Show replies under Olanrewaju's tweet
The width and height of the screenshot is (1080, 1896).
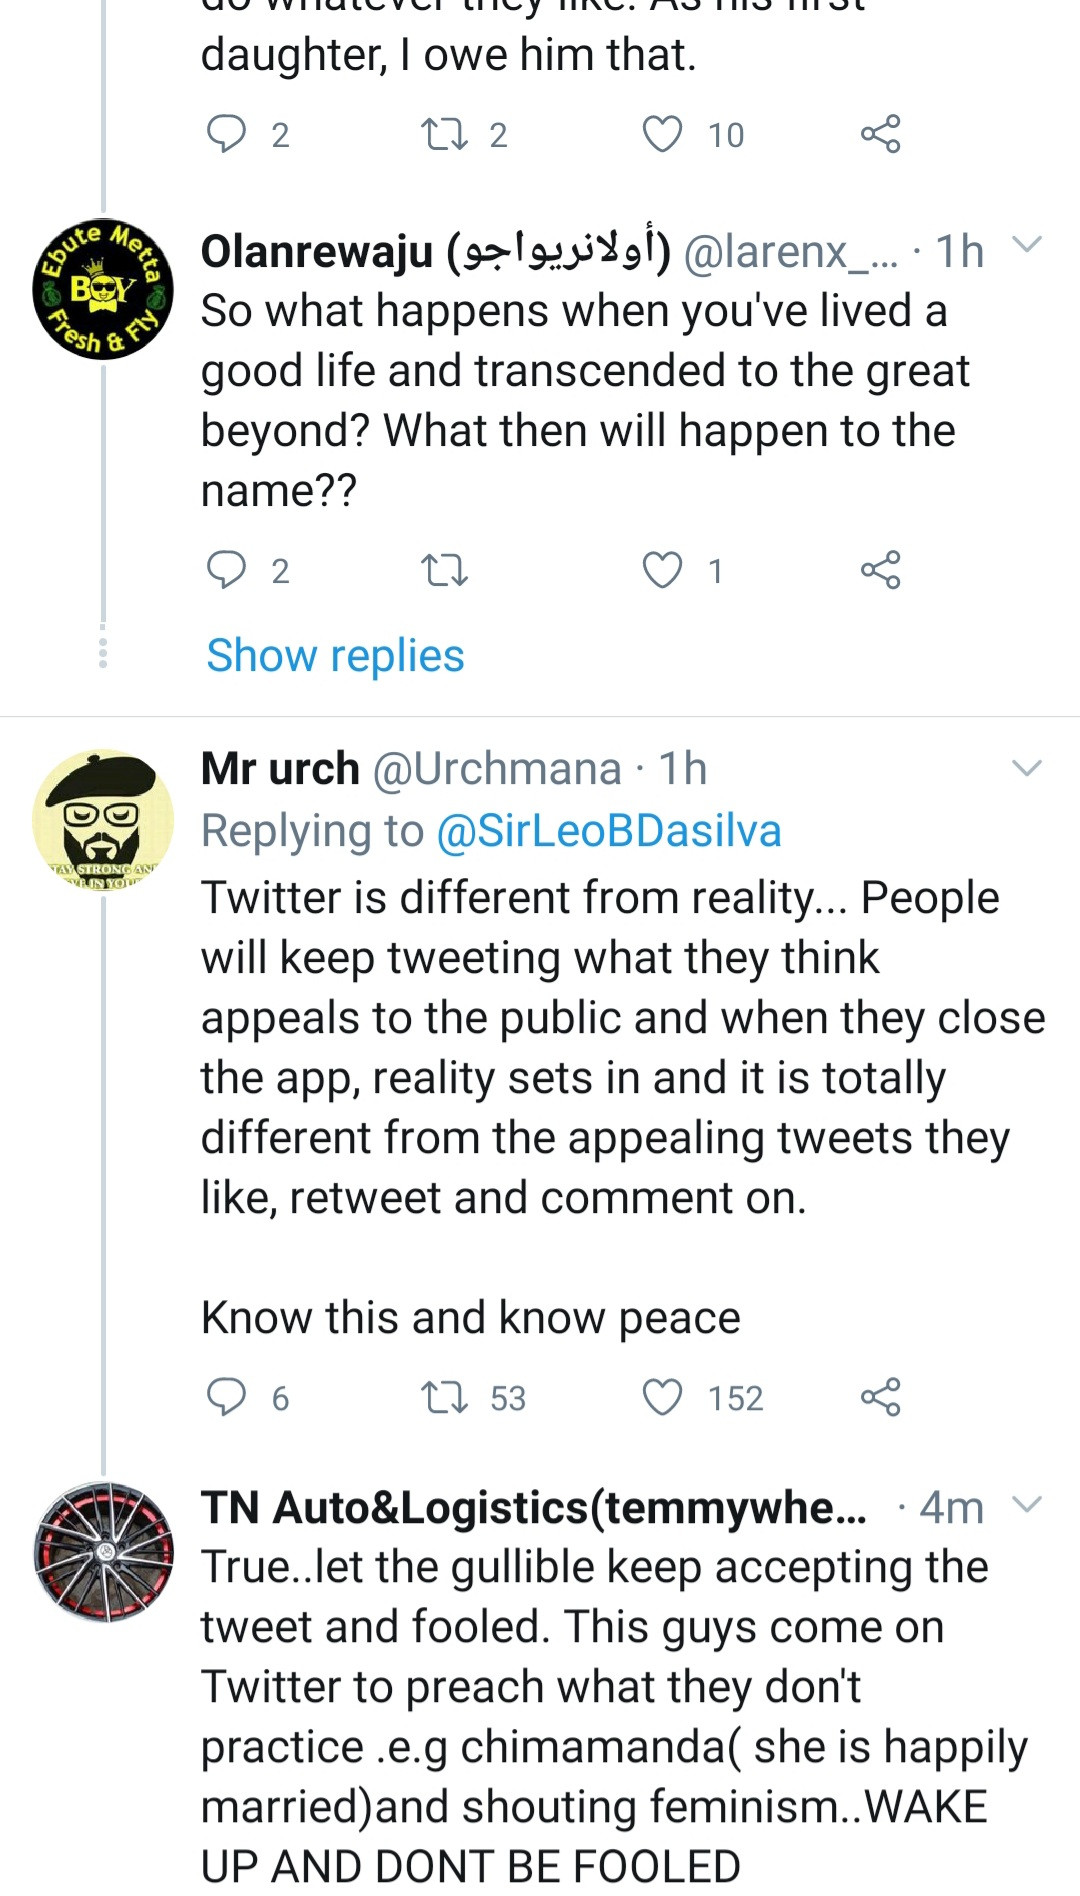pyautogui.click(x=335, y=656)
